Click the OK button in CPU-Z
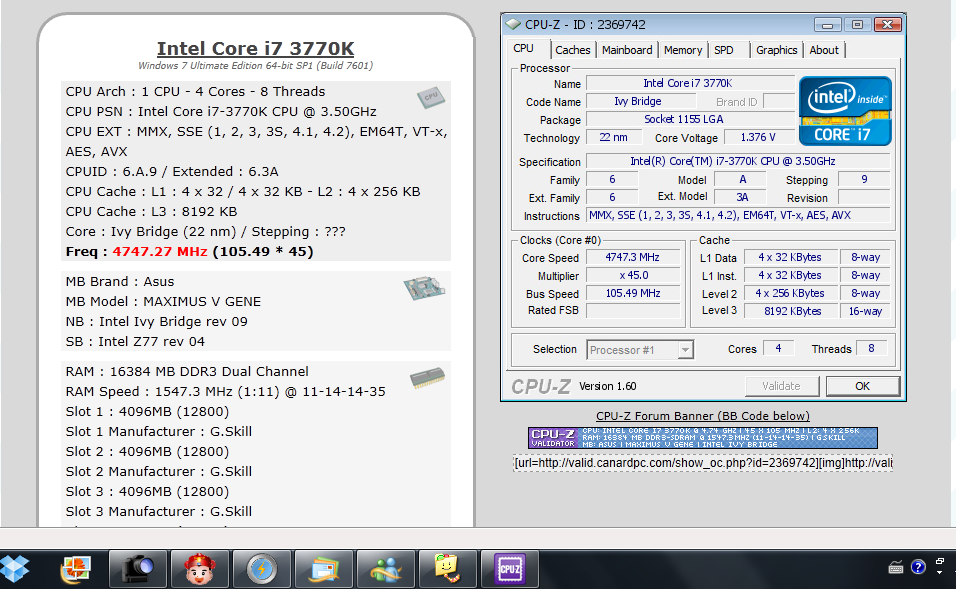956x589 pixels. coord(862,386)
